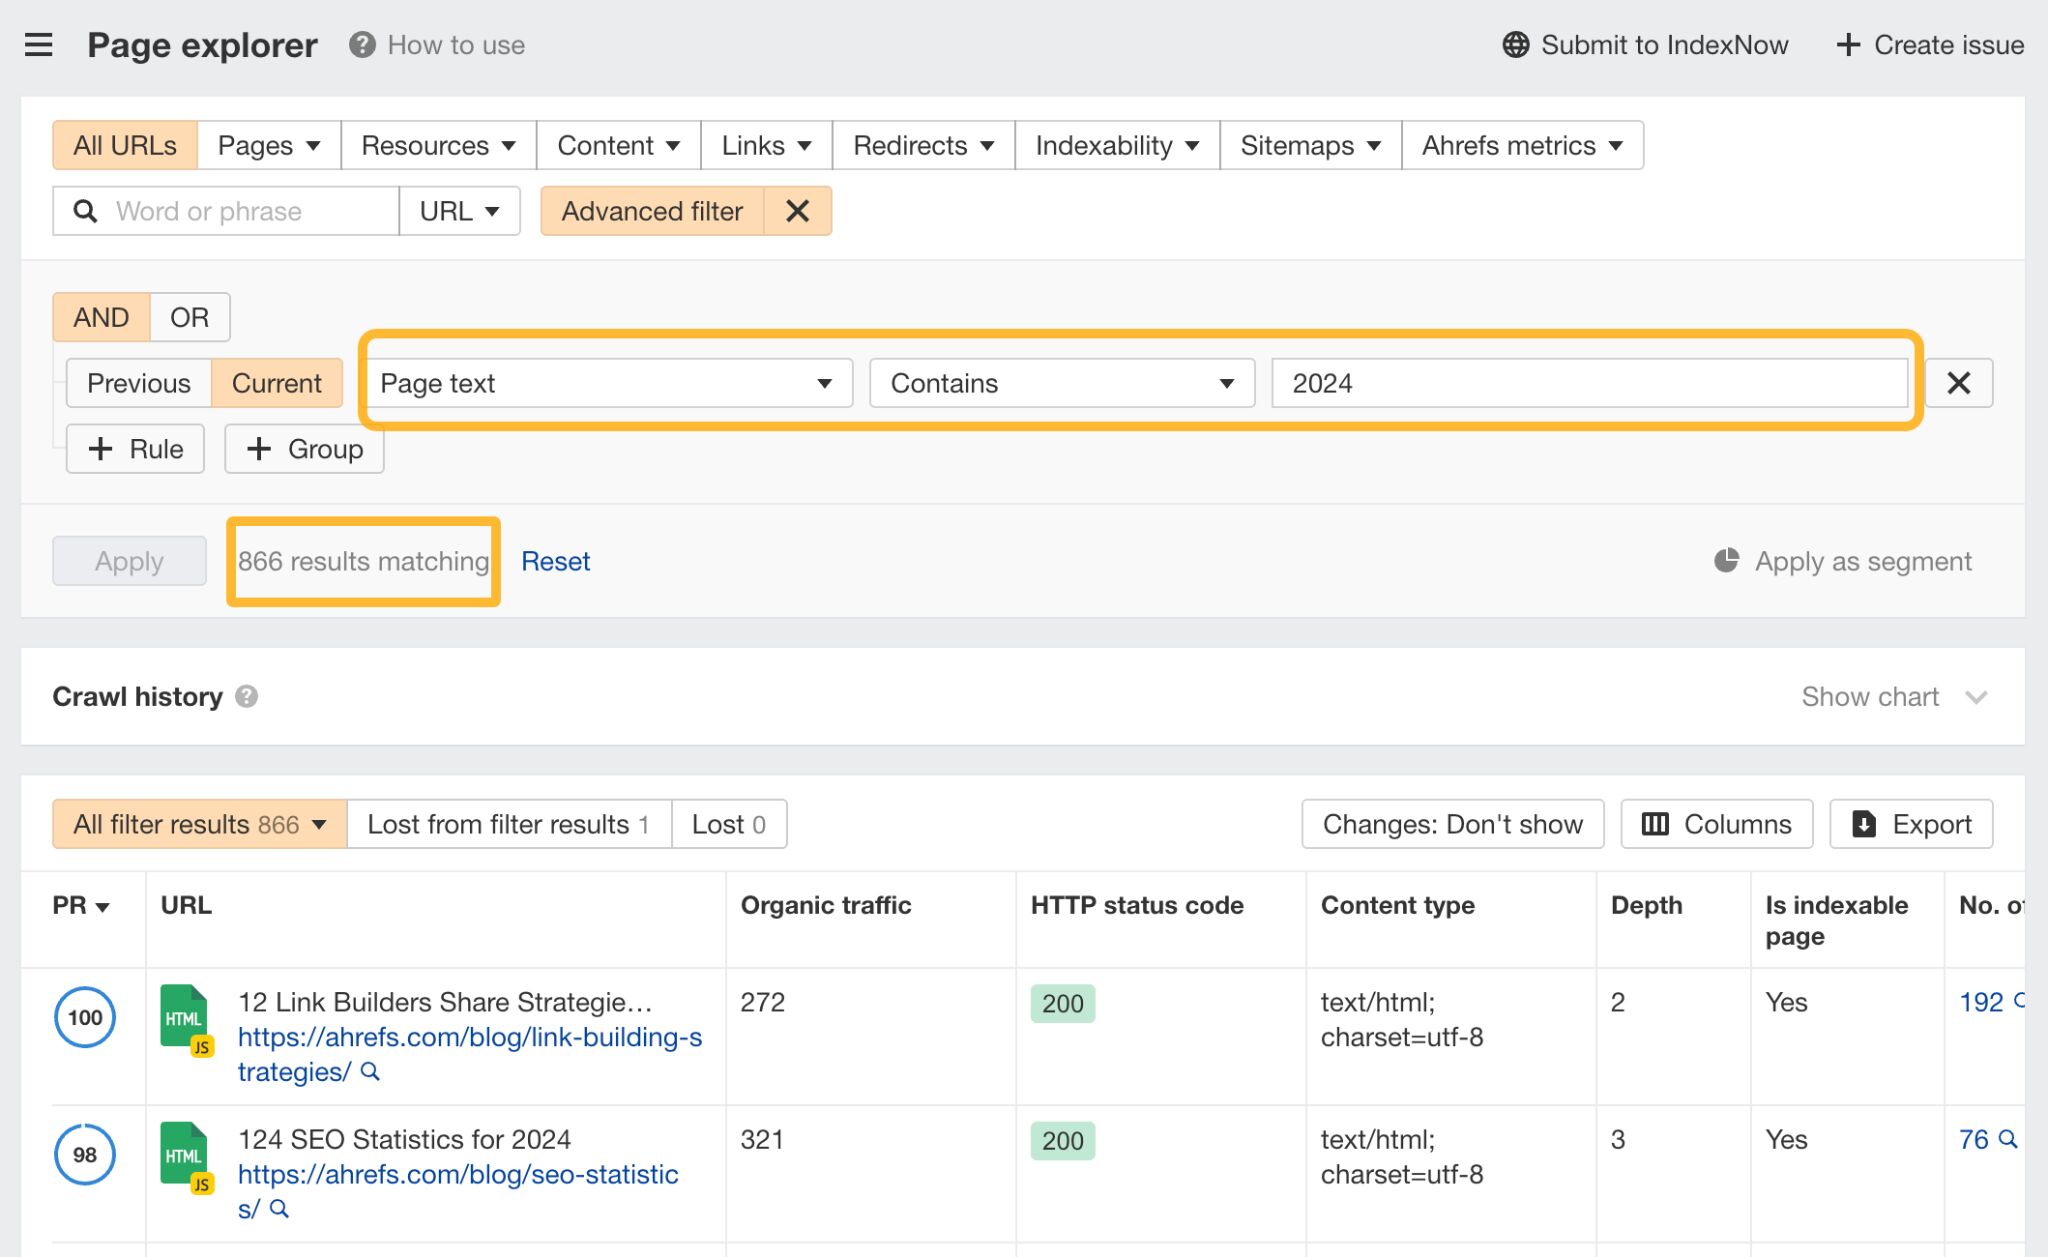Open the Contains operator dropdown

(x=1228, y=383)
